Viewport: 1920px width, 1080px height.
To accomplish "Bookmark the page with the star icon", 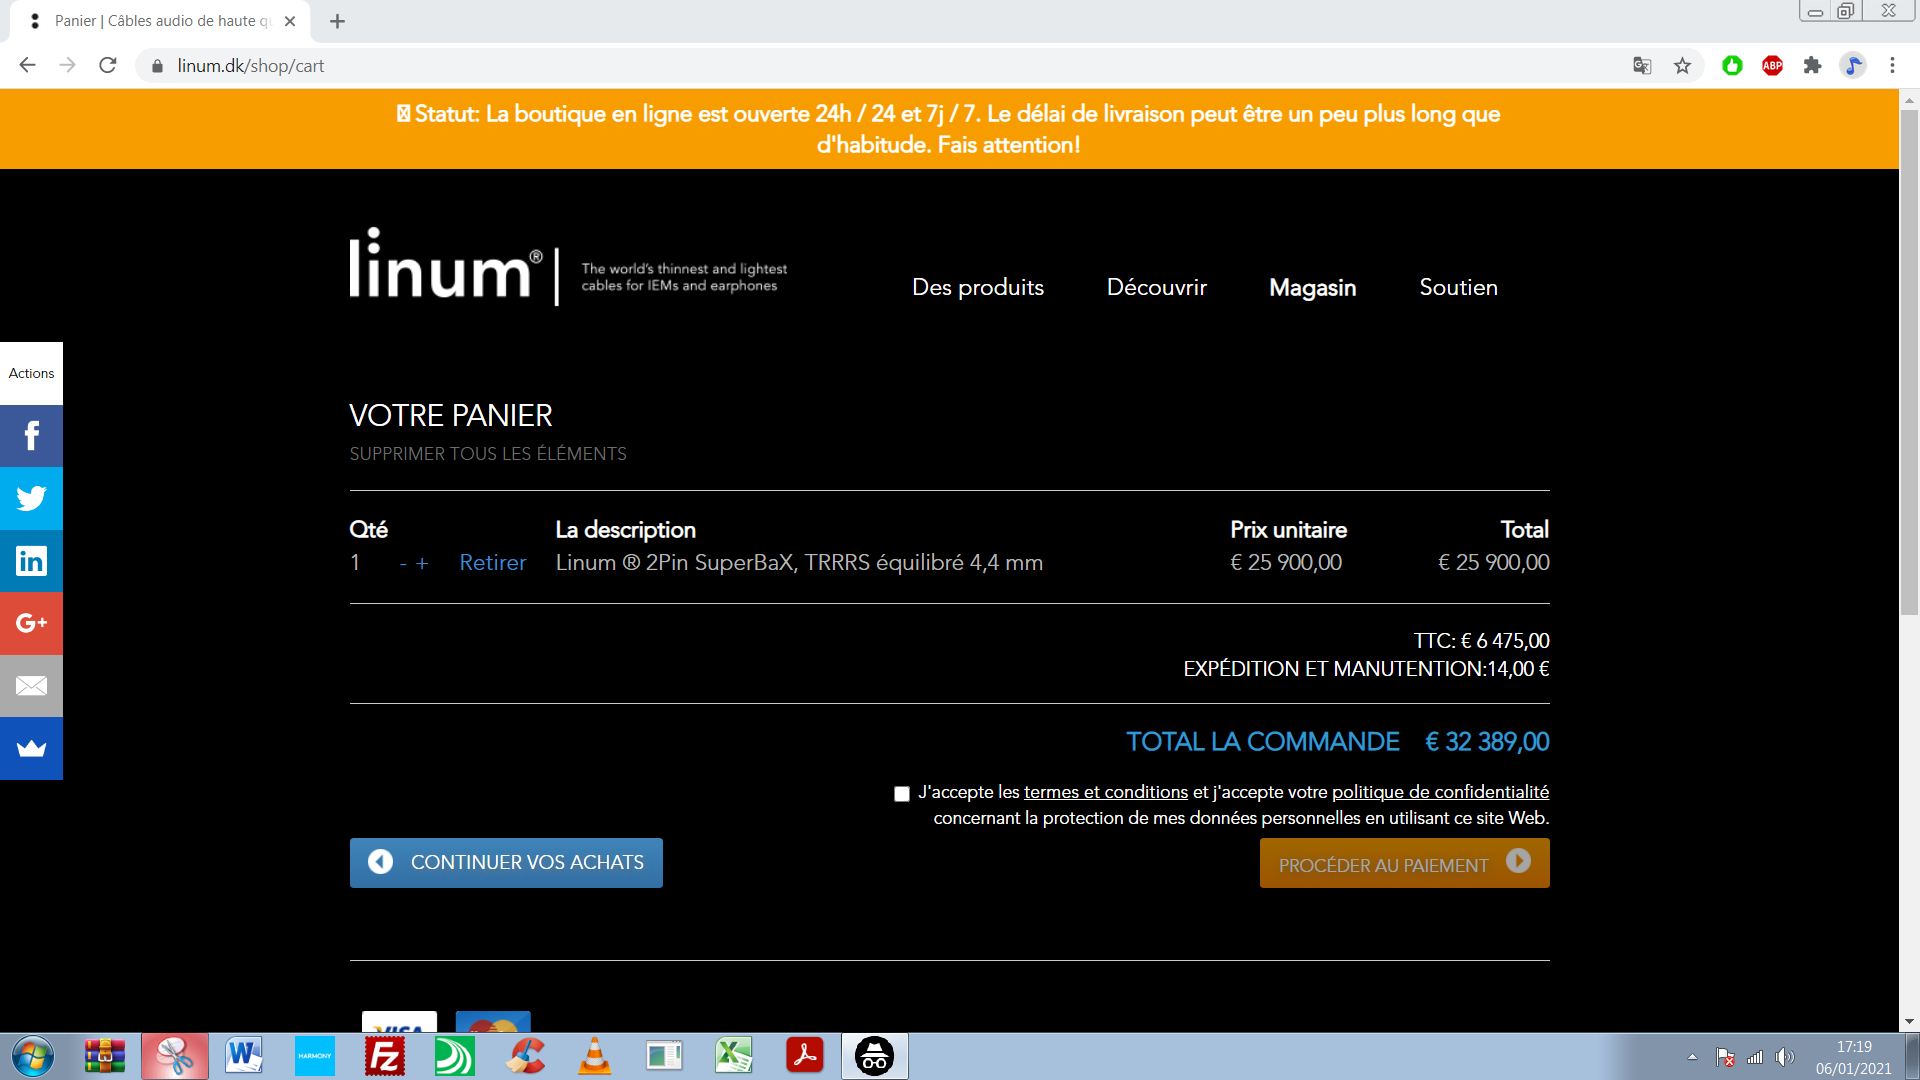I will 1682,66.
